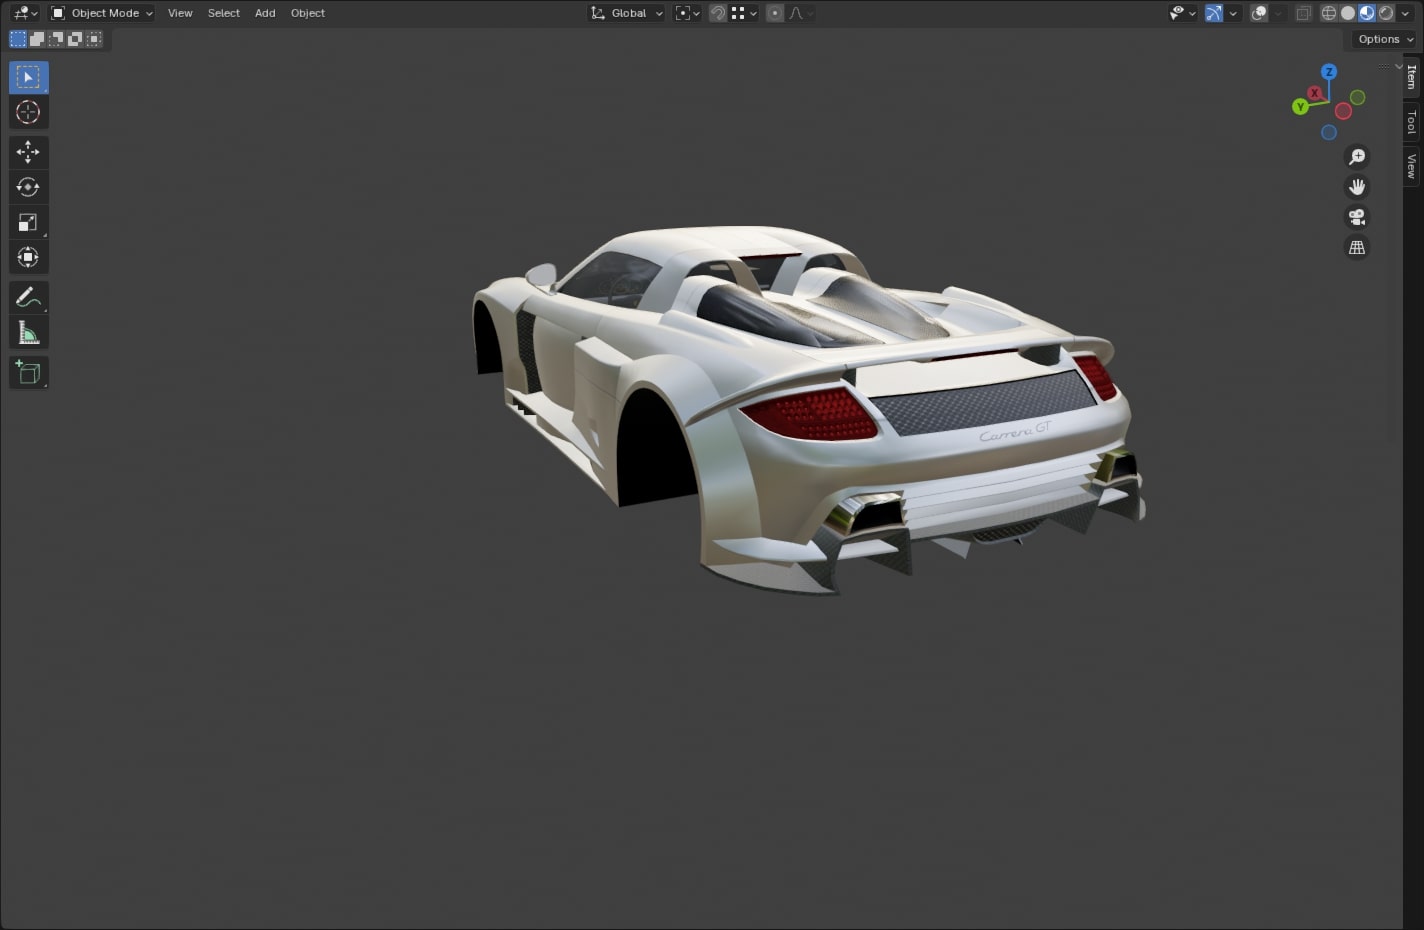This screenshot has height=930, width=1424.
Task: Click the zoom magnifier viewport button
Action: pyautogui.click(x=1357, y=157)
